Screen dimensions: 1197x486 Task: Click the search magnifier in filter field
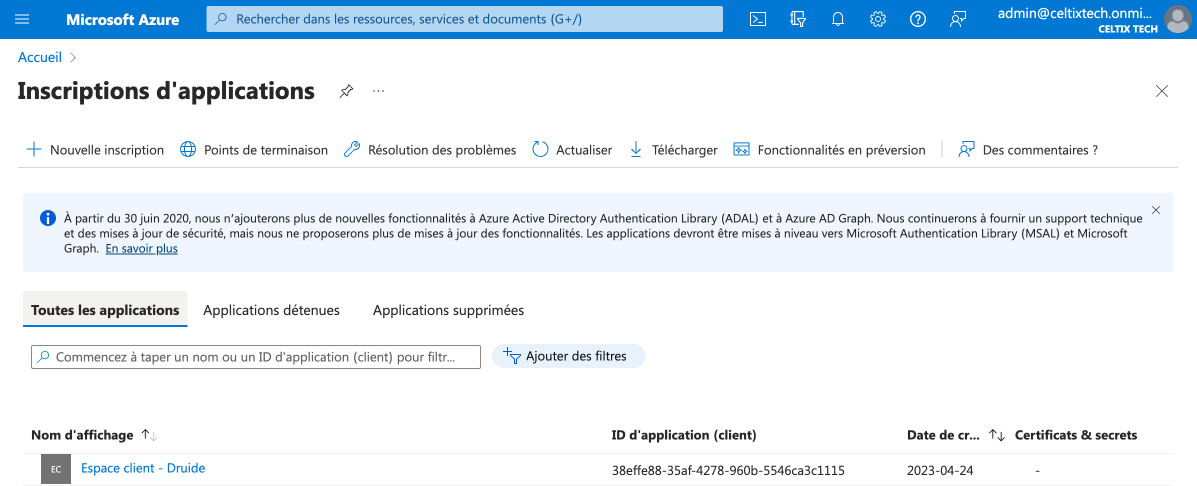click(44, 356)
